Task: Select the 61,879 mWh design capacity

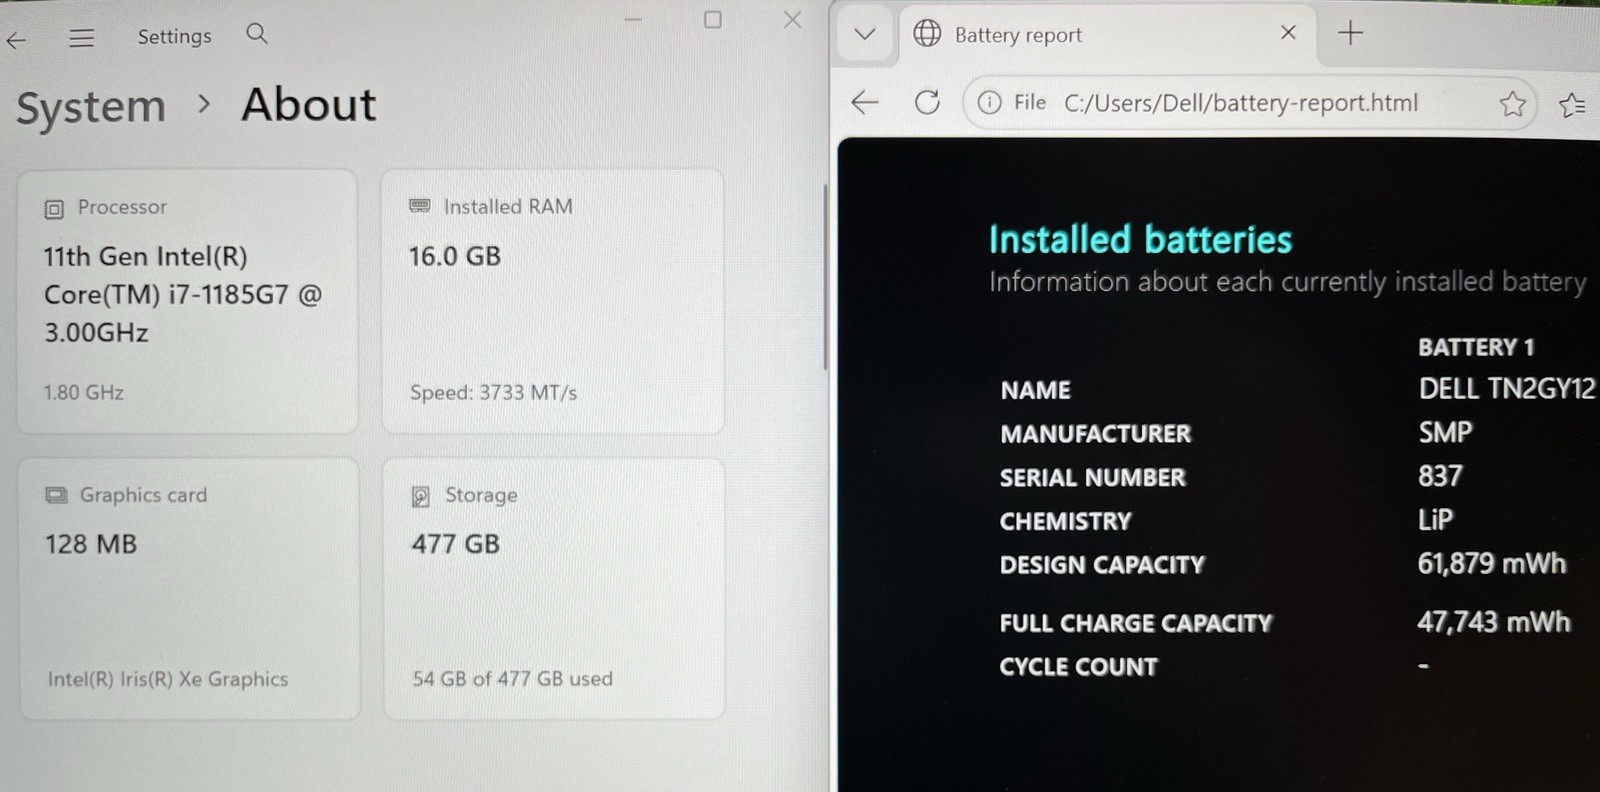Action: point(1491,564)
